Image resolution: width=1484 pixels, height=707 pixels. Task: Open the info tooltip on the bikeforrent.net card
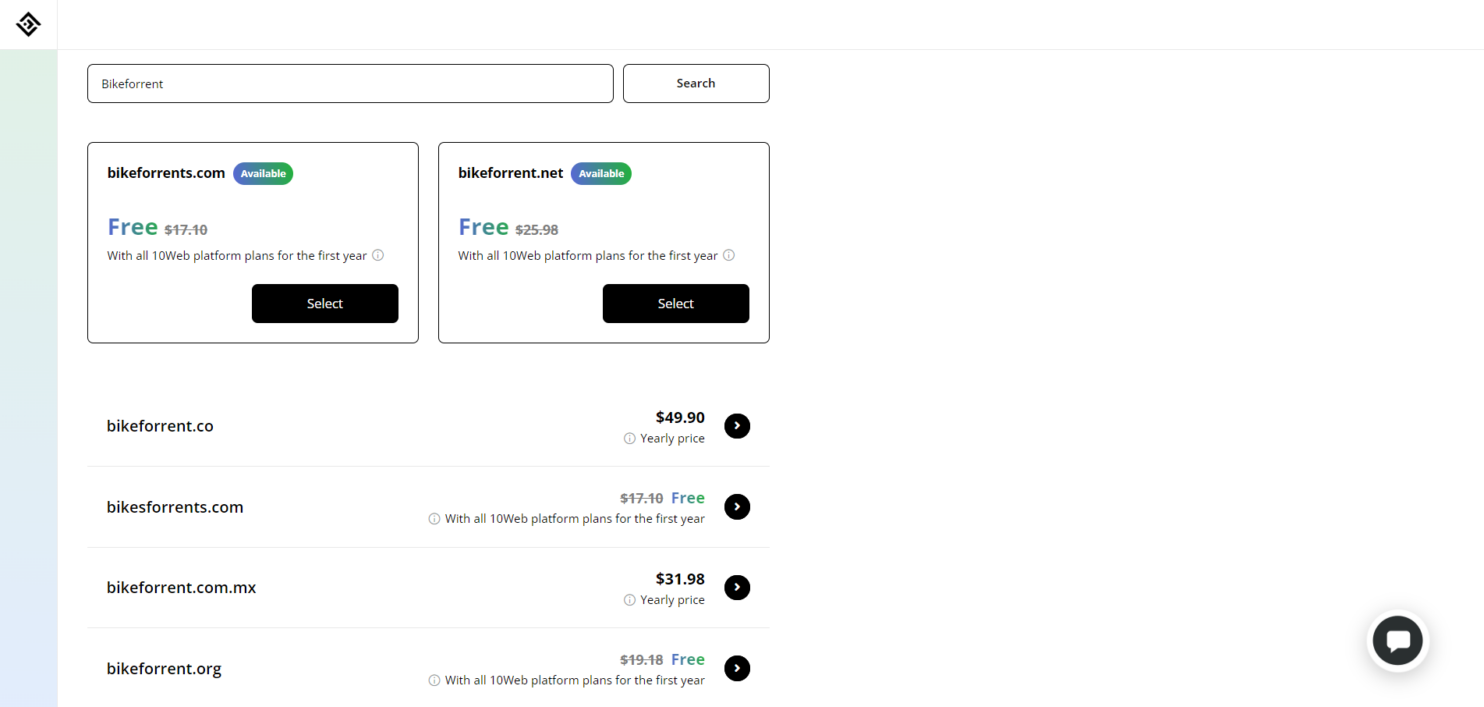coord(729,255)
